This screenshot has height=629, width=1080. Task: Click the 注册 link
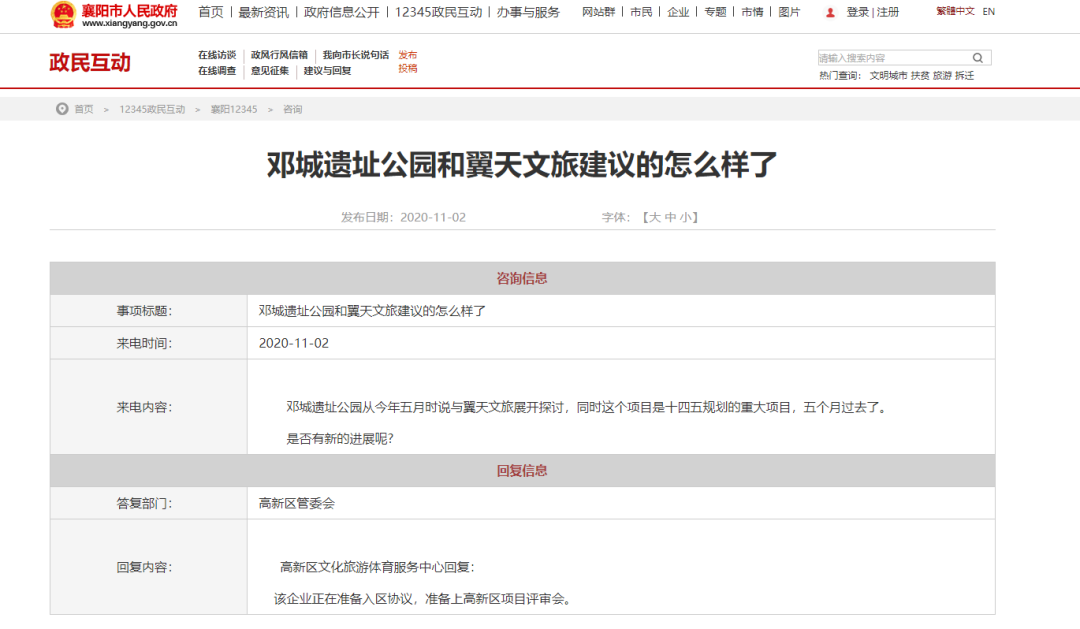(888, 12)
